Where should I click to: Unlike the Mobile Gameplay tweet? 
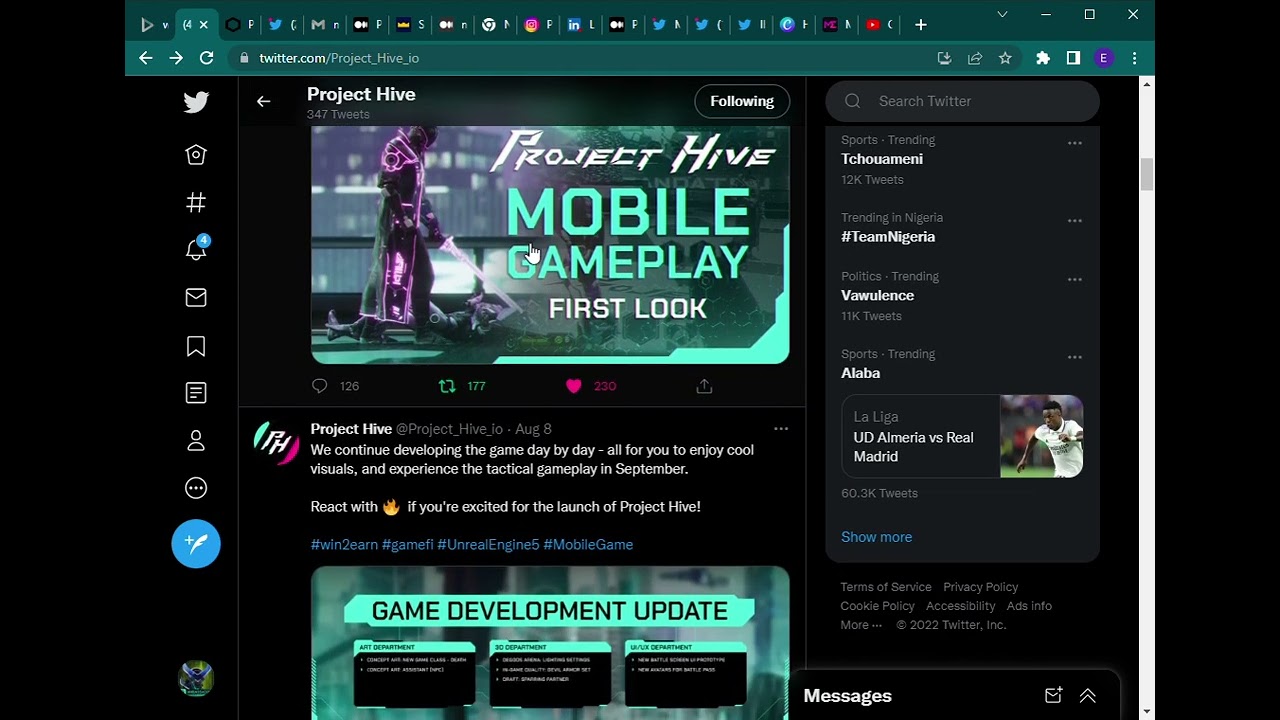573,386
